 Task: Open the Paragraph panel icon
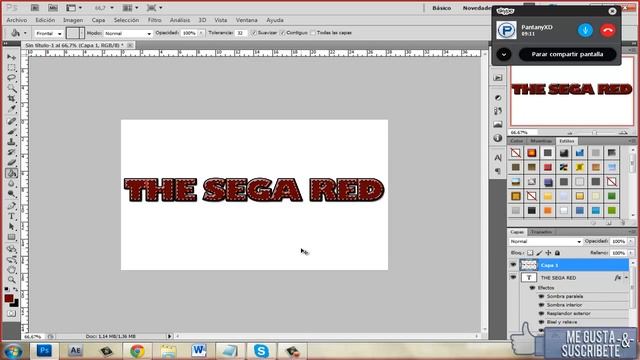[x=498, y=171]
